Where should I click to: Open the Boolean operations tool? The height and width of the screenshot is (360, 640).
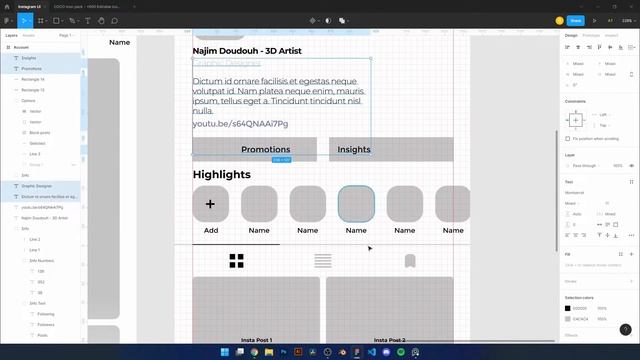tap(342, 20)
